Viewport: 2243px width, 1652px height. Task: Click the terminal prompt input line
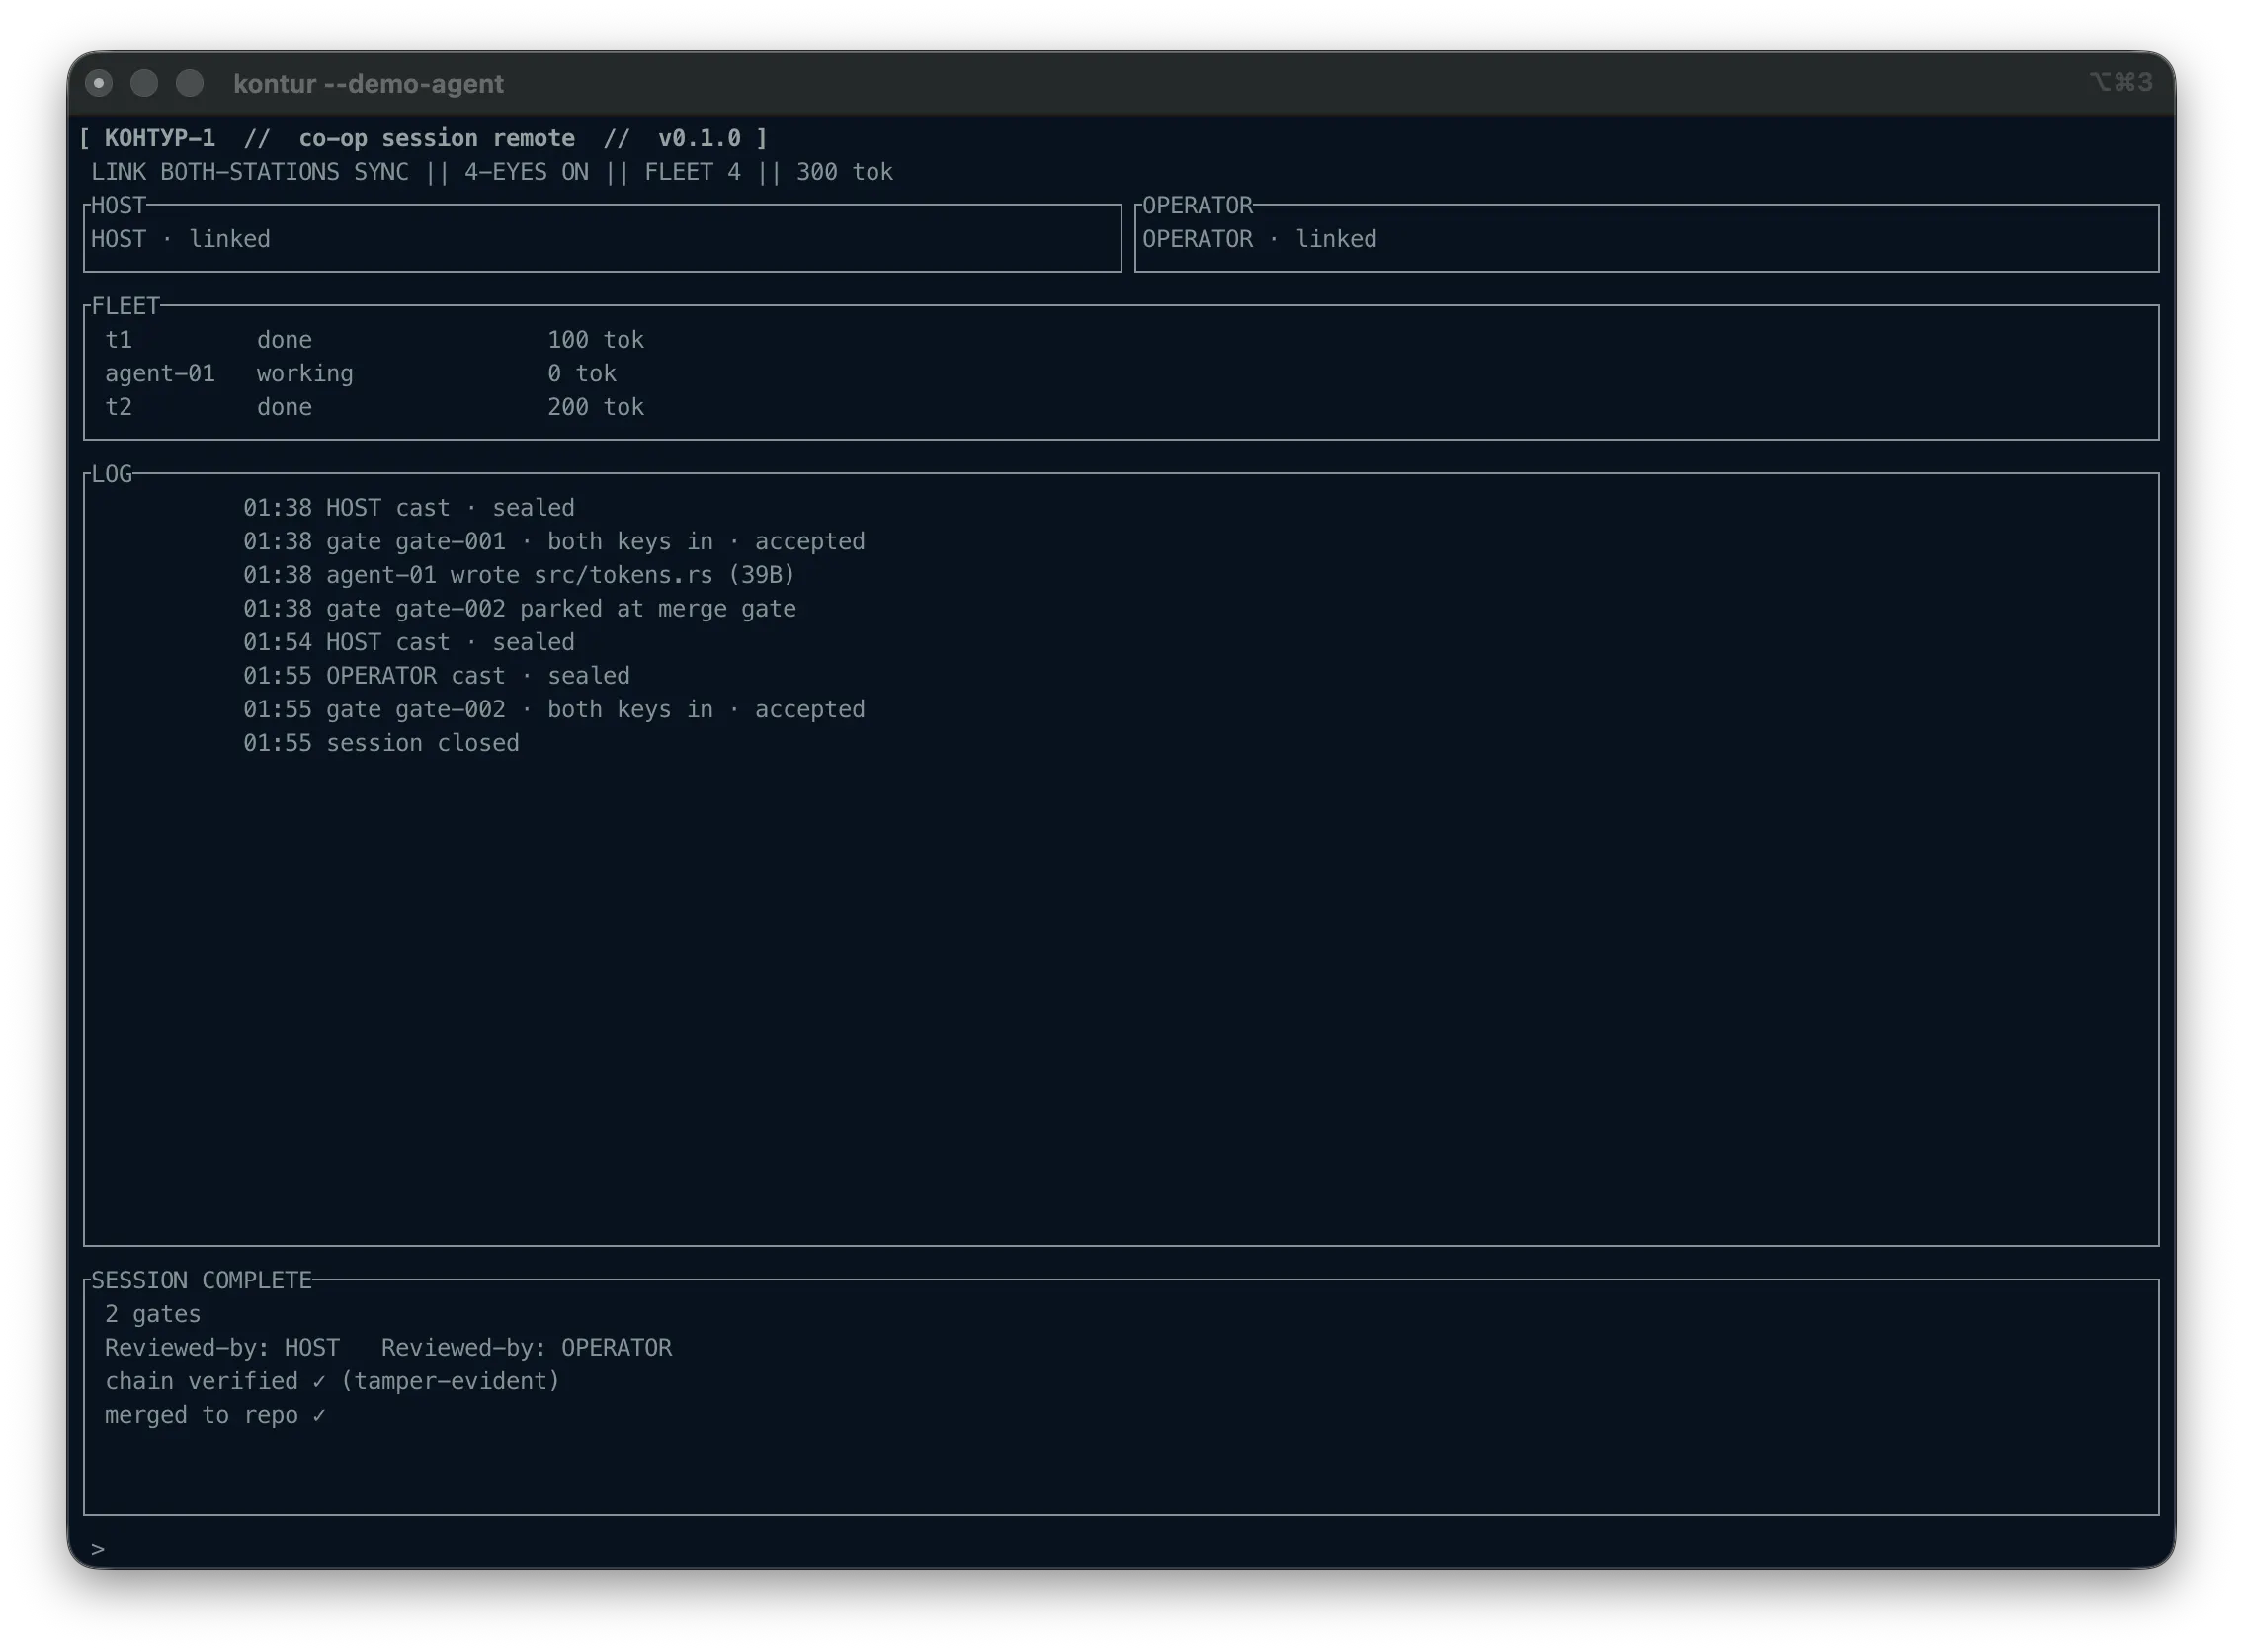pos(1120,1549)
